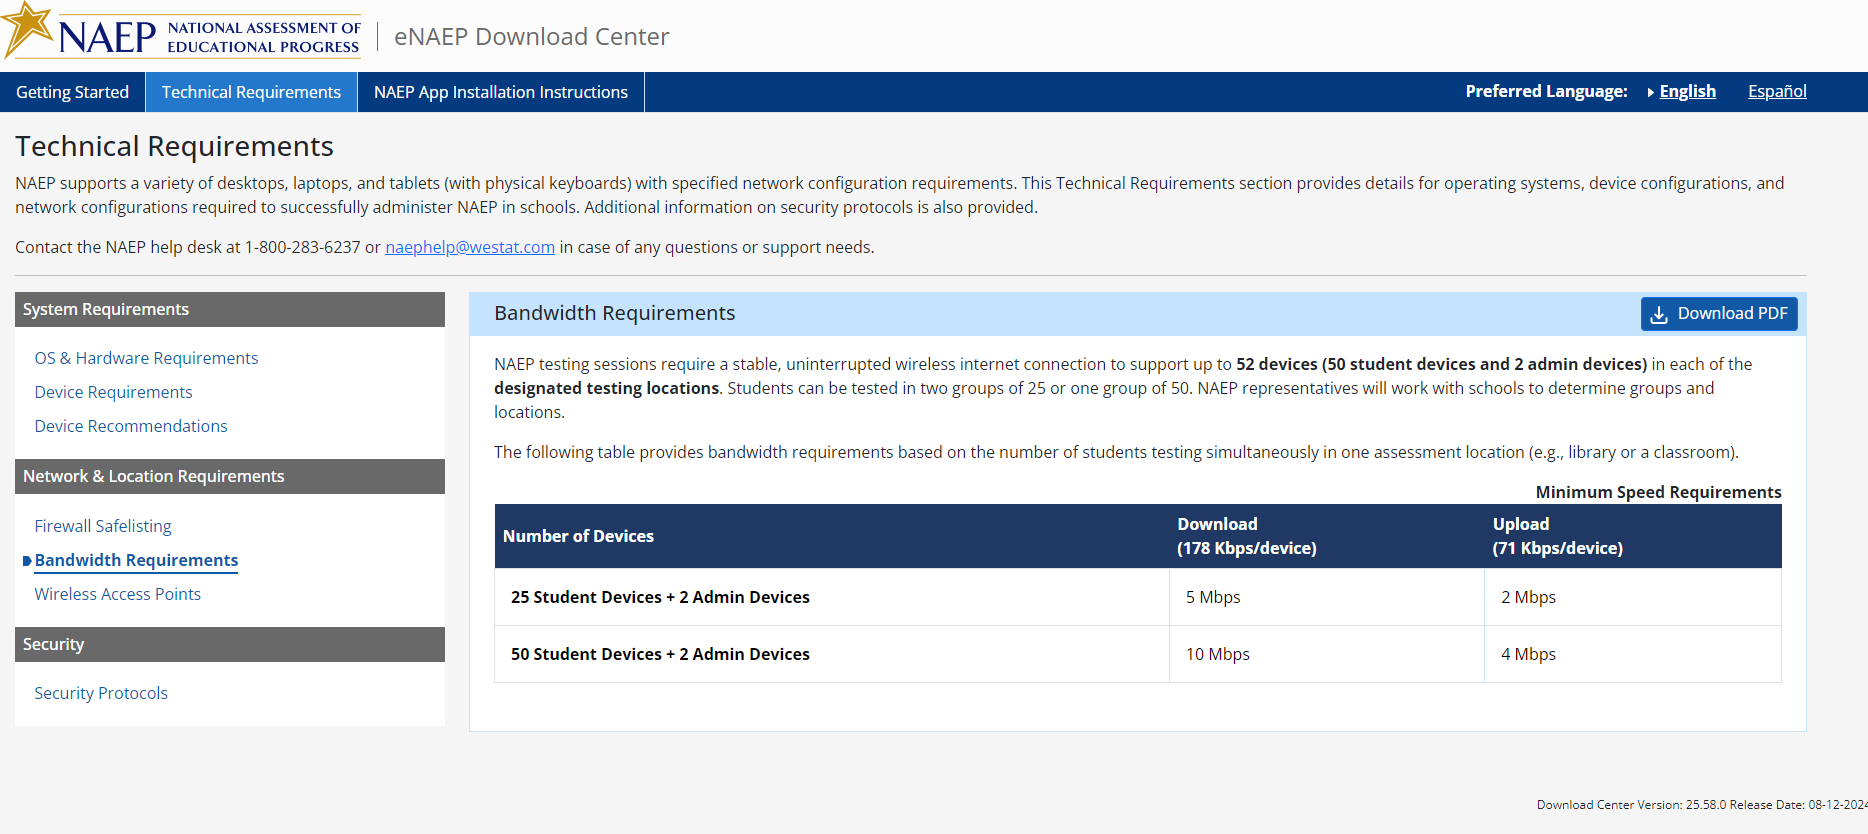Screen dimensions: 1868x834
Task: Click the Security section header
Action: pos(230,645)
